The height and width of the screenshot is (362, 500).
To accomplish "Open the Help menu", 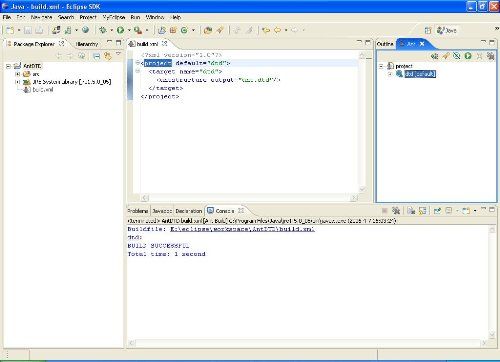I will (x=176, y=17).
